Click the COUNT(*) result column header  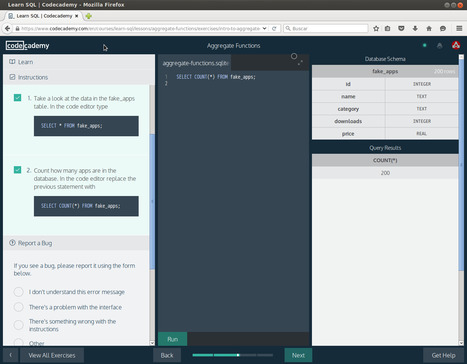(385, 160)
